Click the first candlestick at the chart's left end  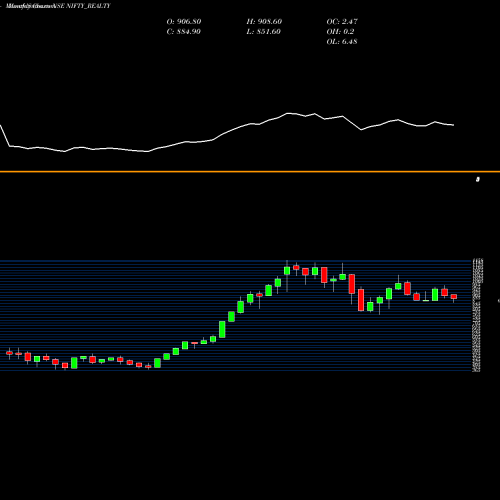[x=9, y=353]
